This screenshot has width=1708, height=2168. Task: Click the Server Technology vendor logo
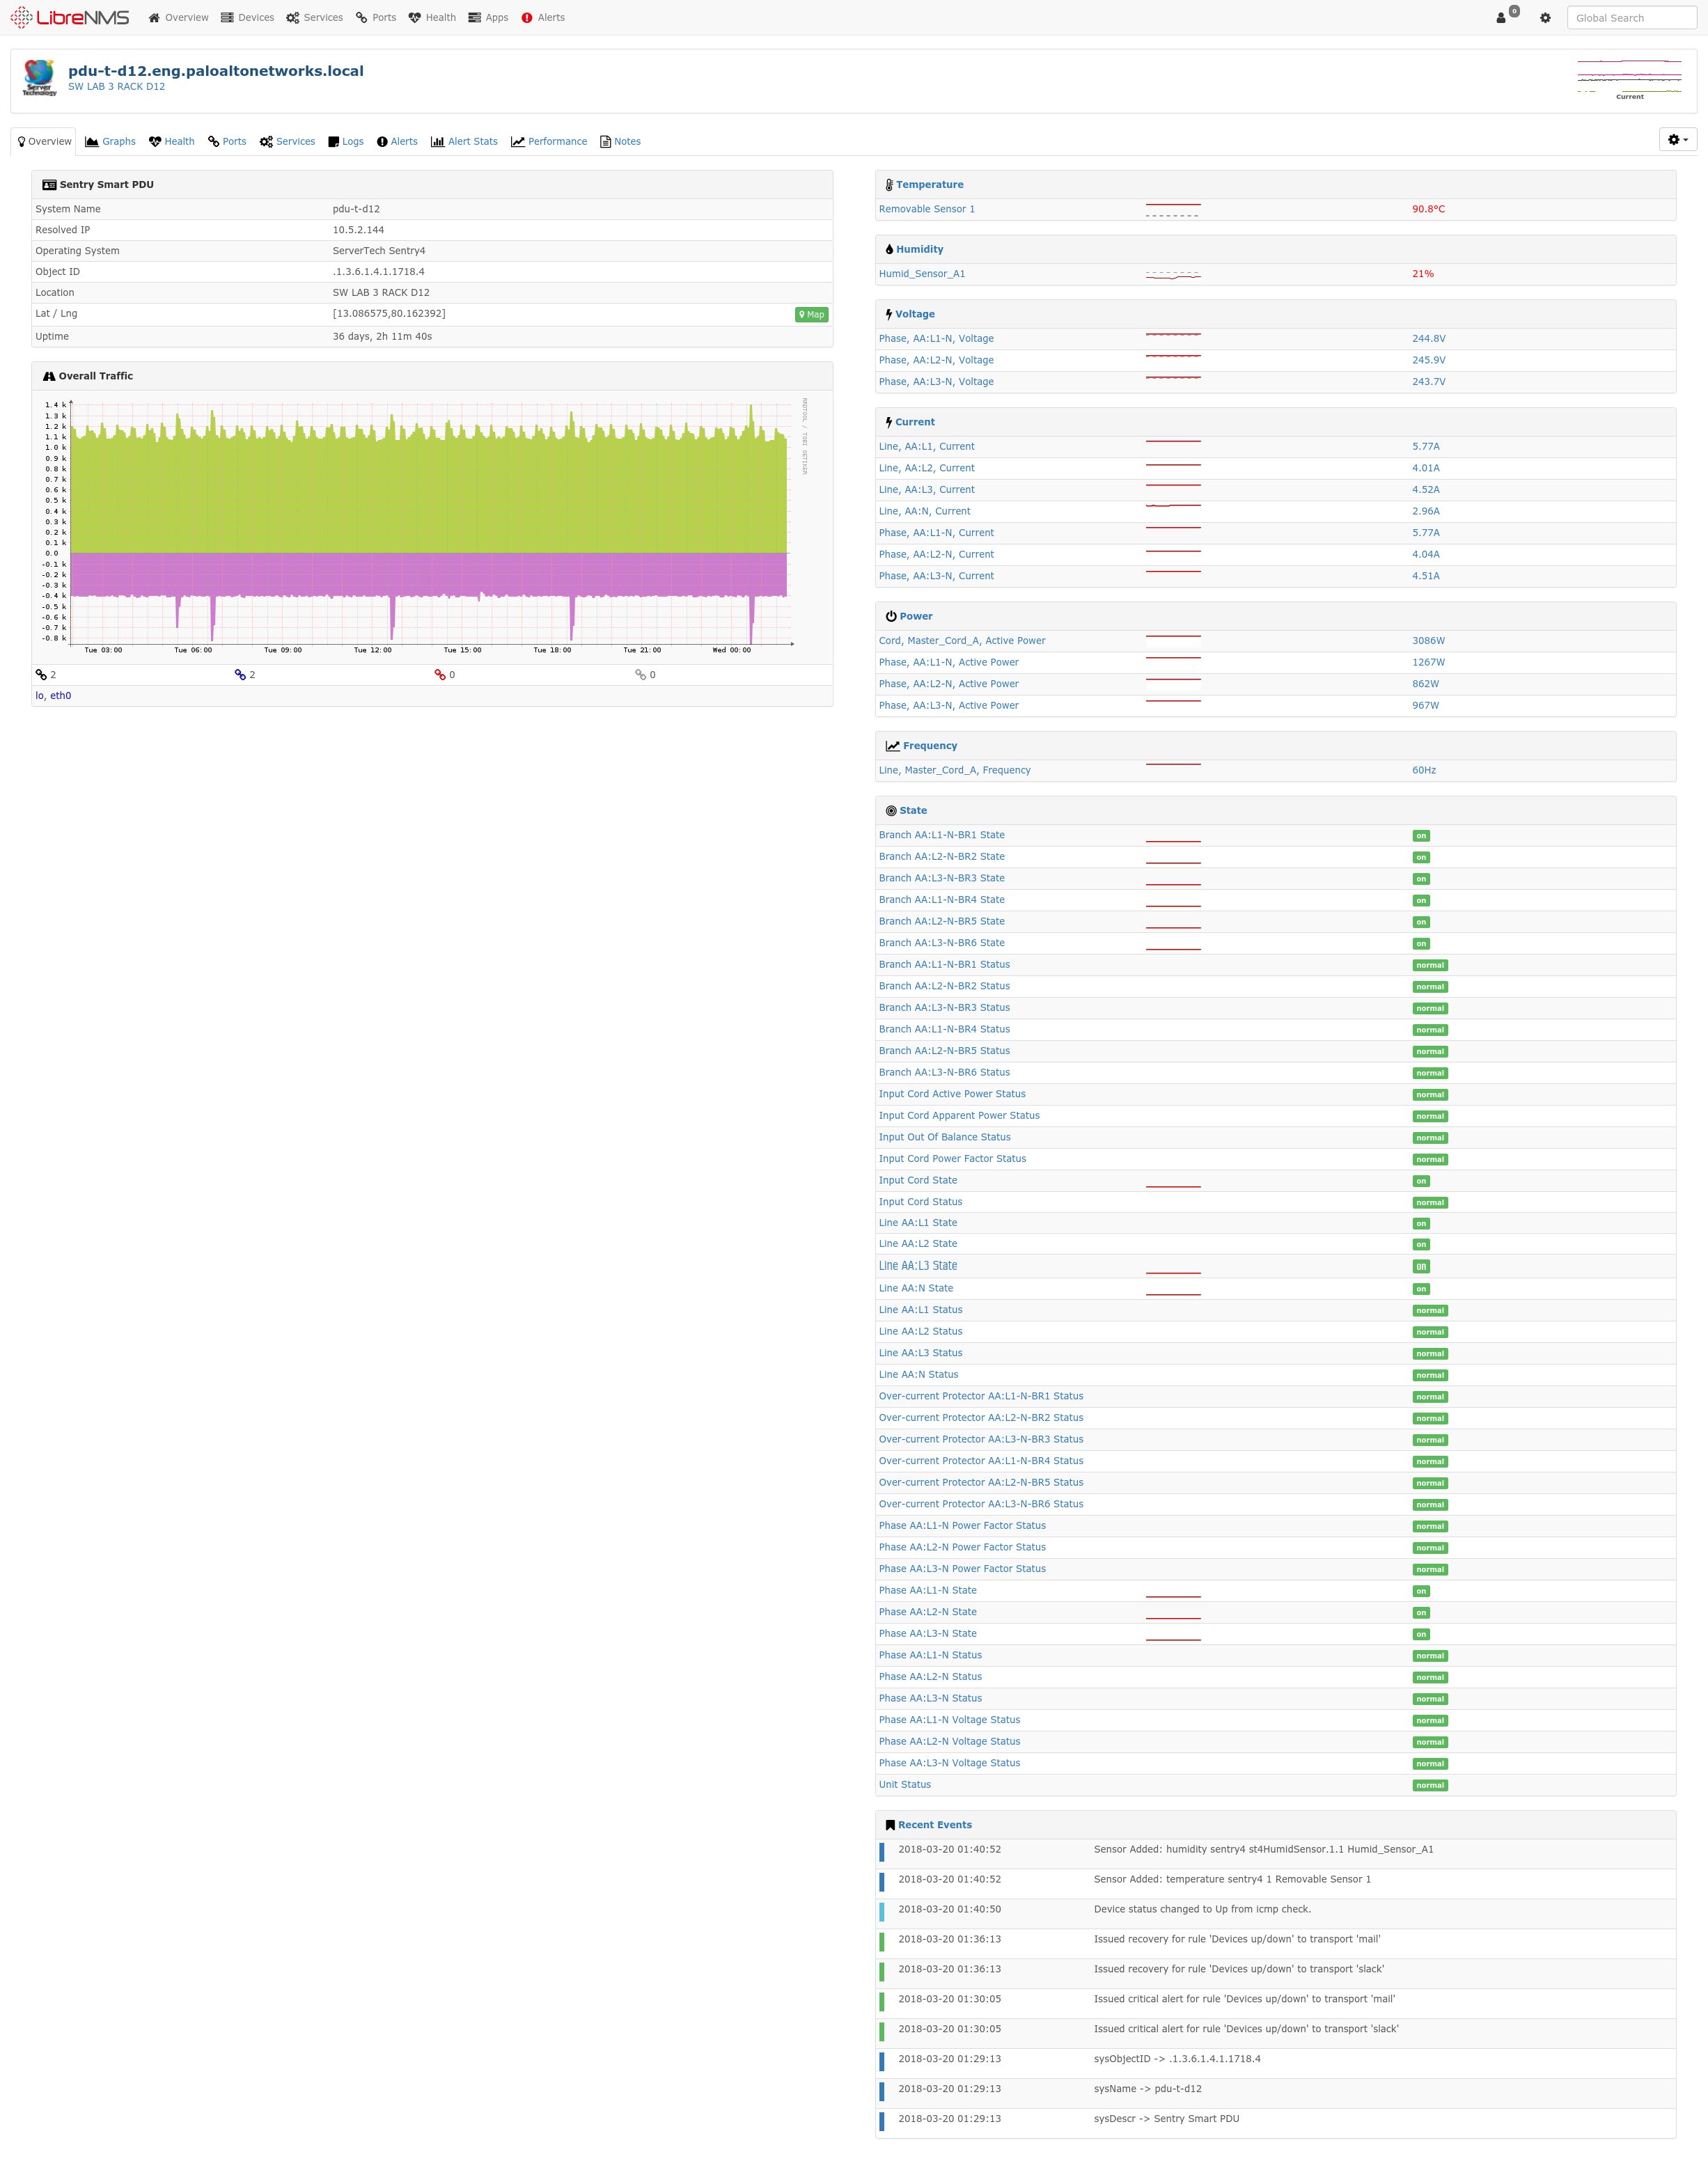click(39, 78)
